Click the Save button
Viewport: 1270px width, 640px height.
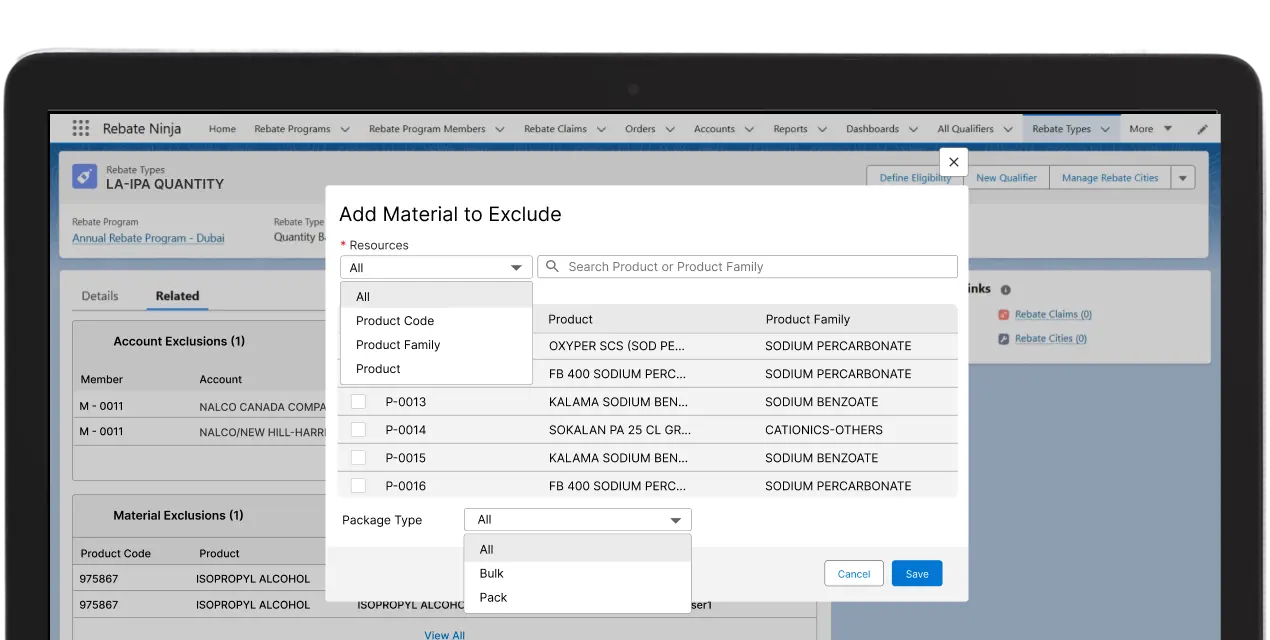[916, 573]
